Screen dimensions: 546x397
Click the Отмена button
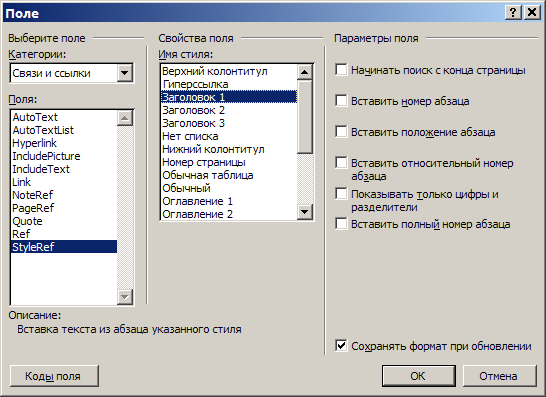coord(499,376)
